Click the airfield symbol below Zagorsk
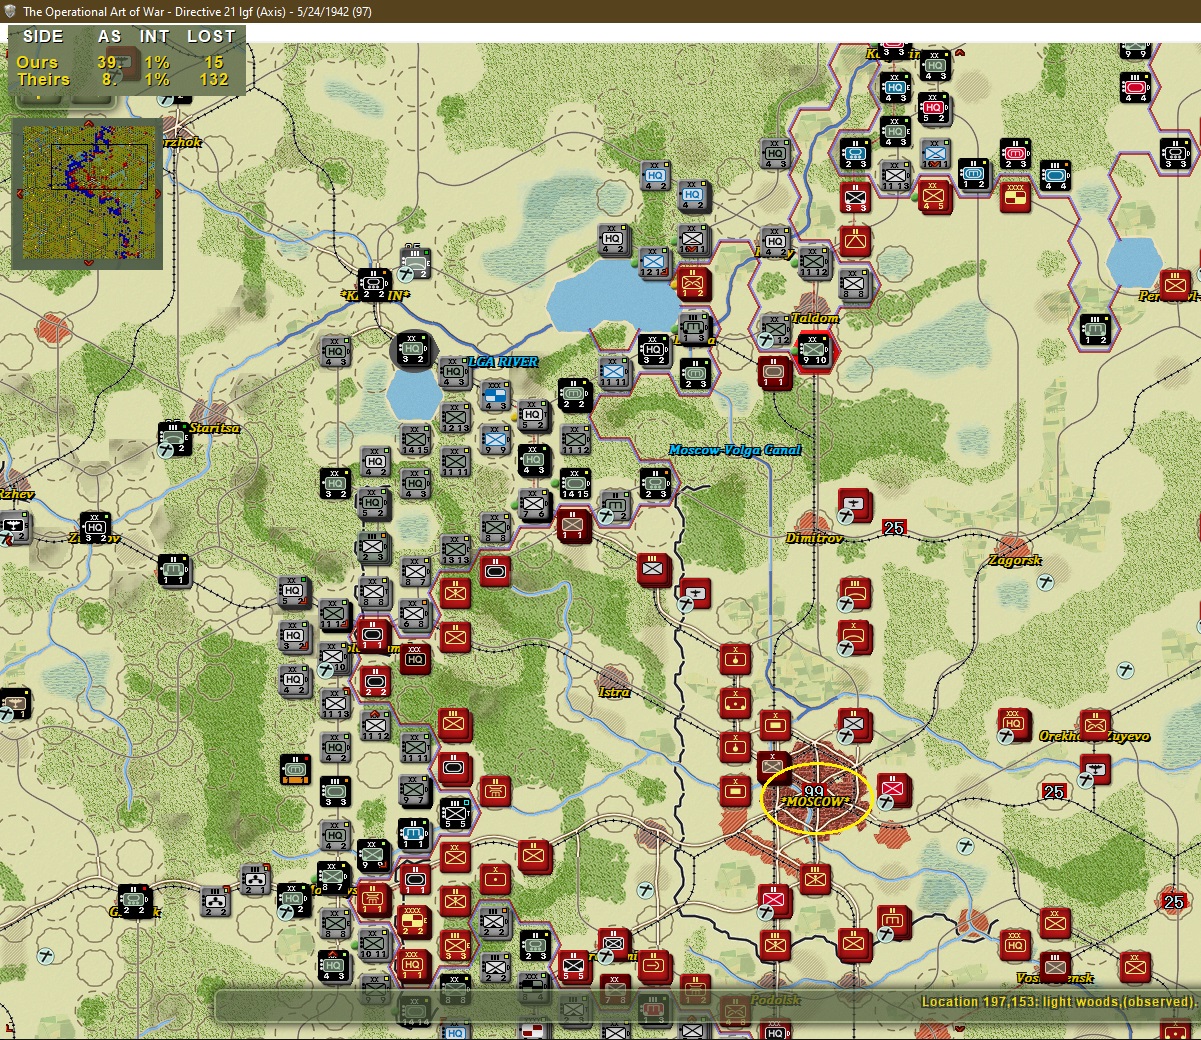The width and height of the screenshot is (1201, 1040). pos(1045,582)
